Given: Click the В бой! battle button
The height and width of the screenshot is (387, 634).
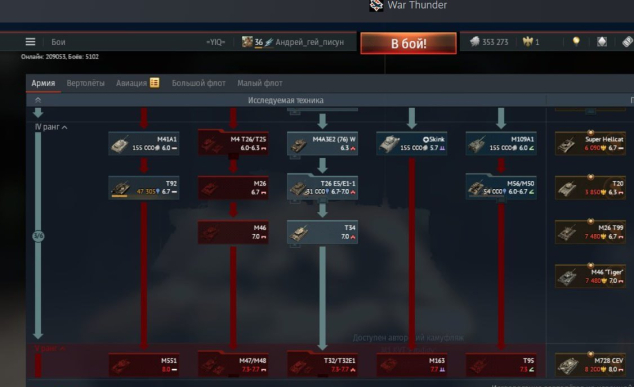Looking at the screenshot, I should (408, 43).
